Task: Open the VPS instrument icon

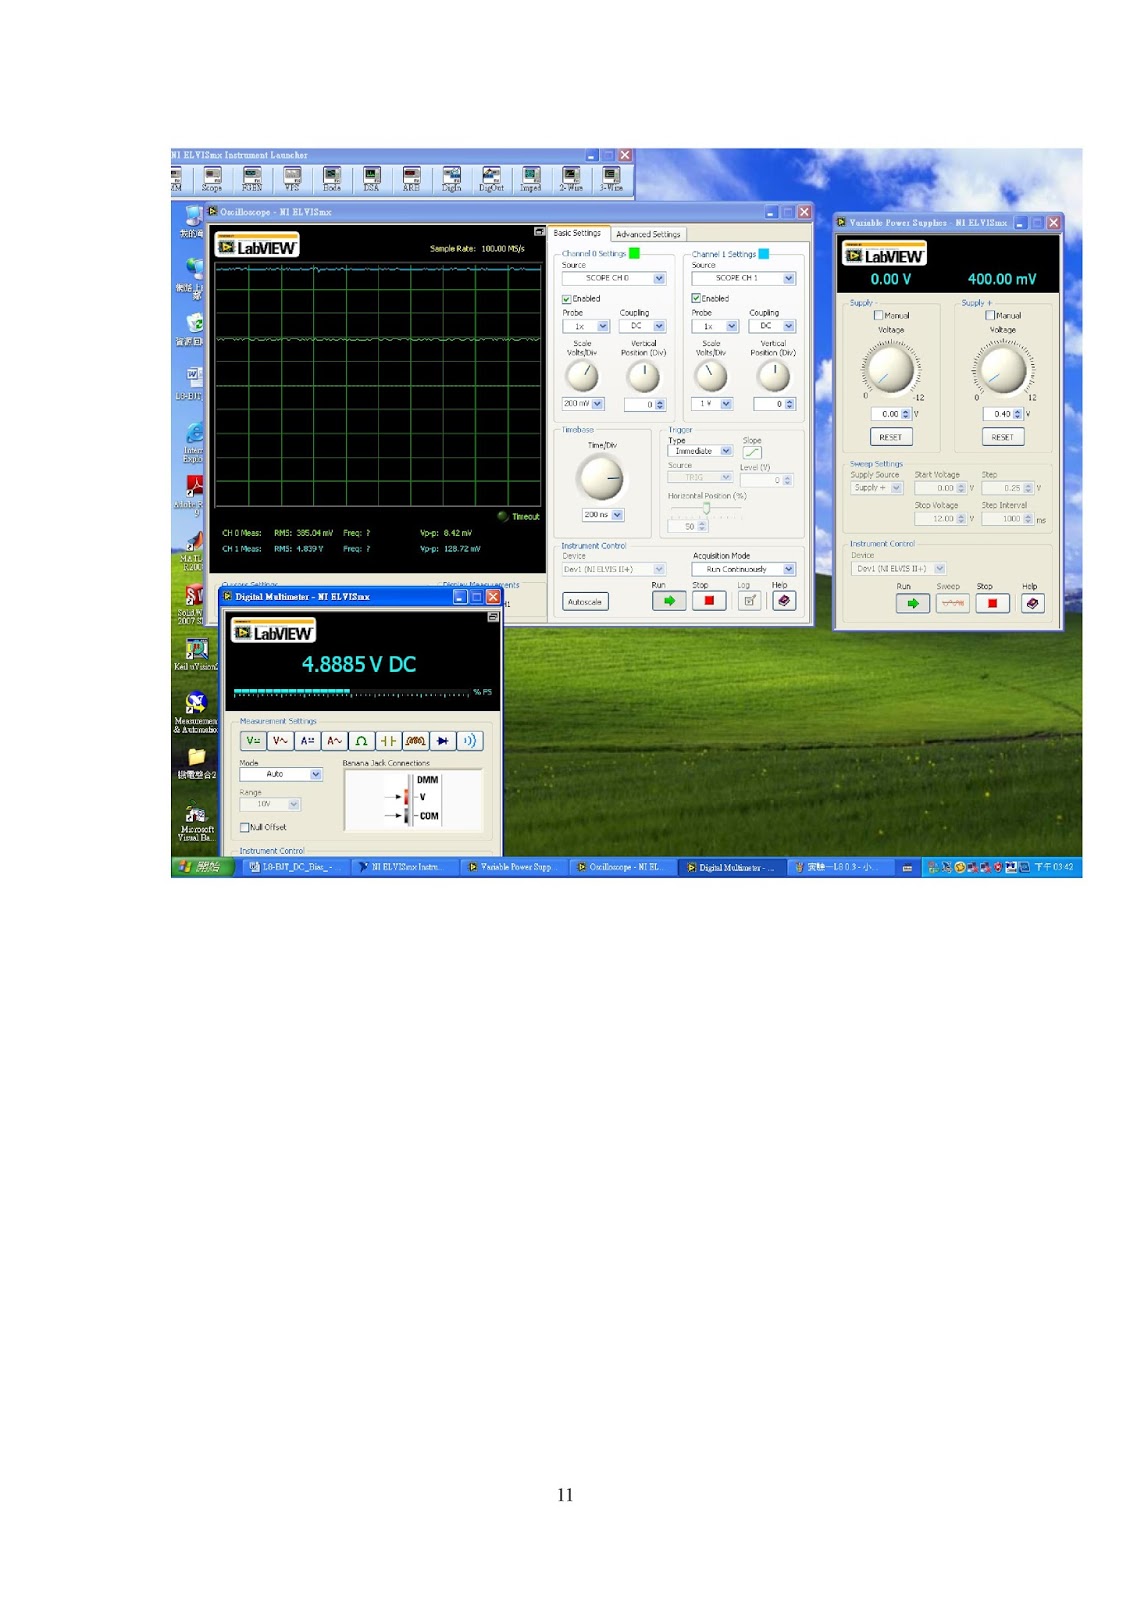Action: (292, 179)
